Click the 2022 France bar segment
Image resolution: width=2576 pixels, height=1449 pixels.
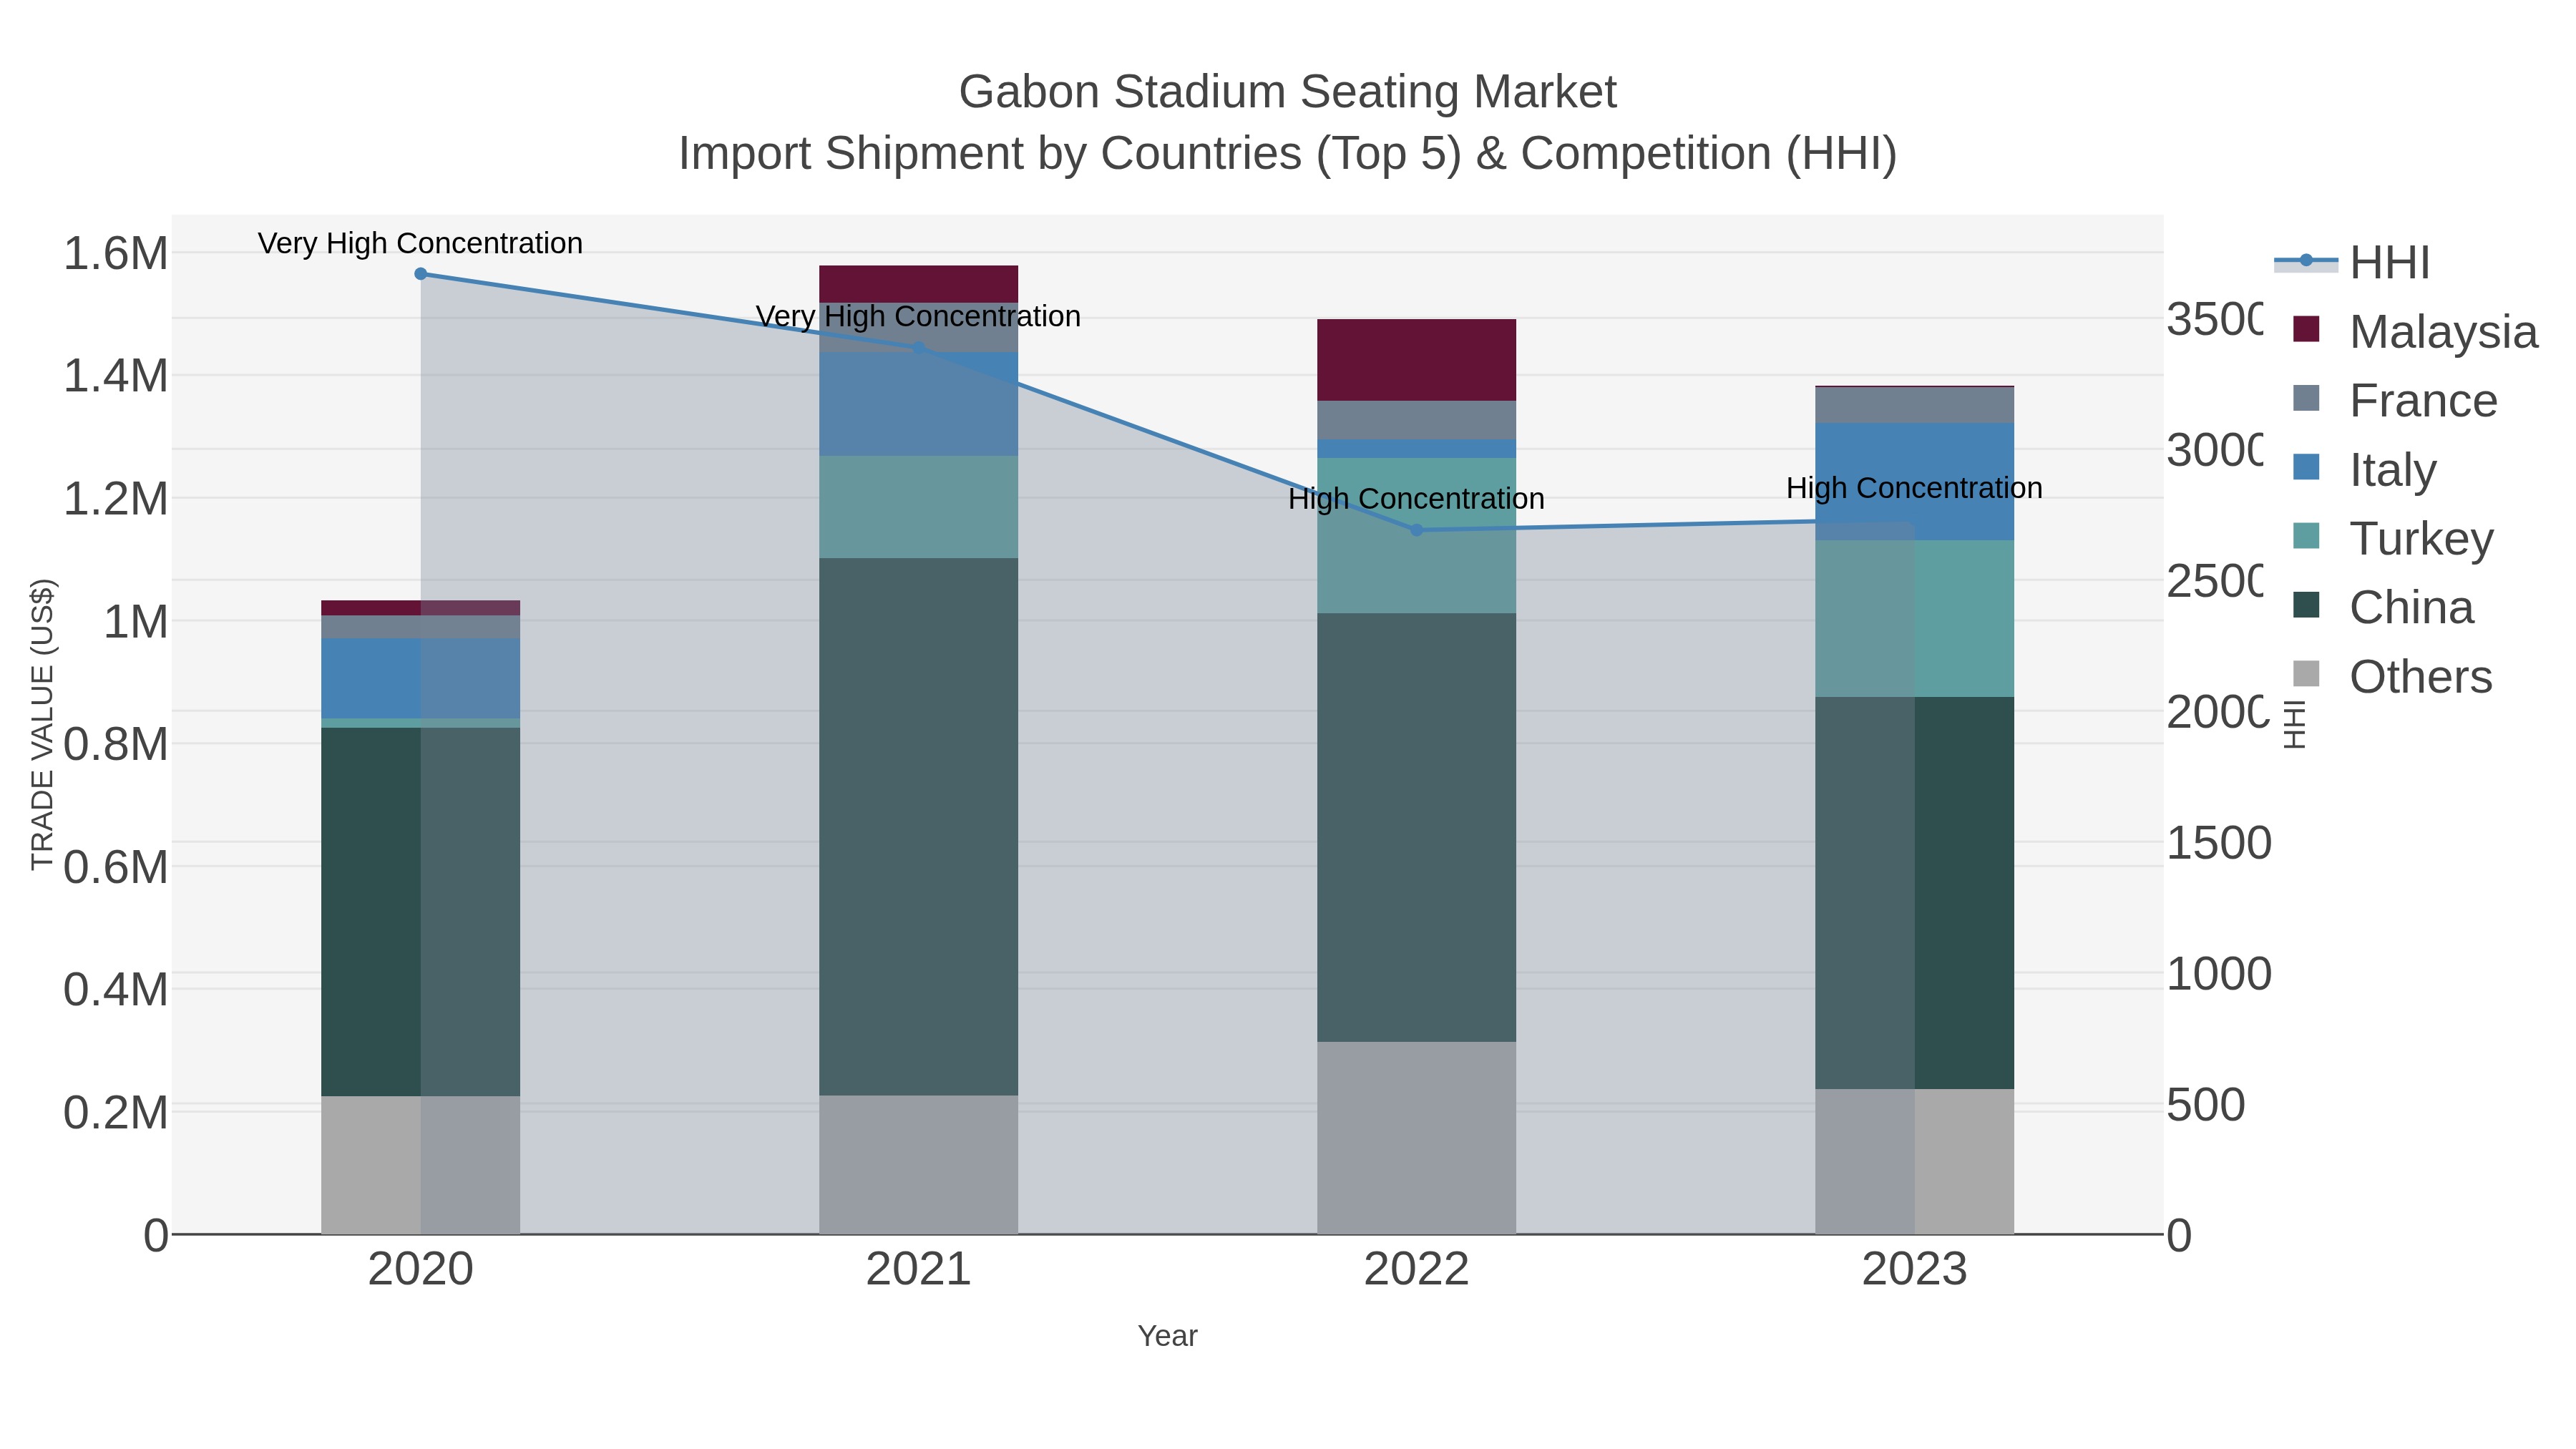[x=1416, y=420]
